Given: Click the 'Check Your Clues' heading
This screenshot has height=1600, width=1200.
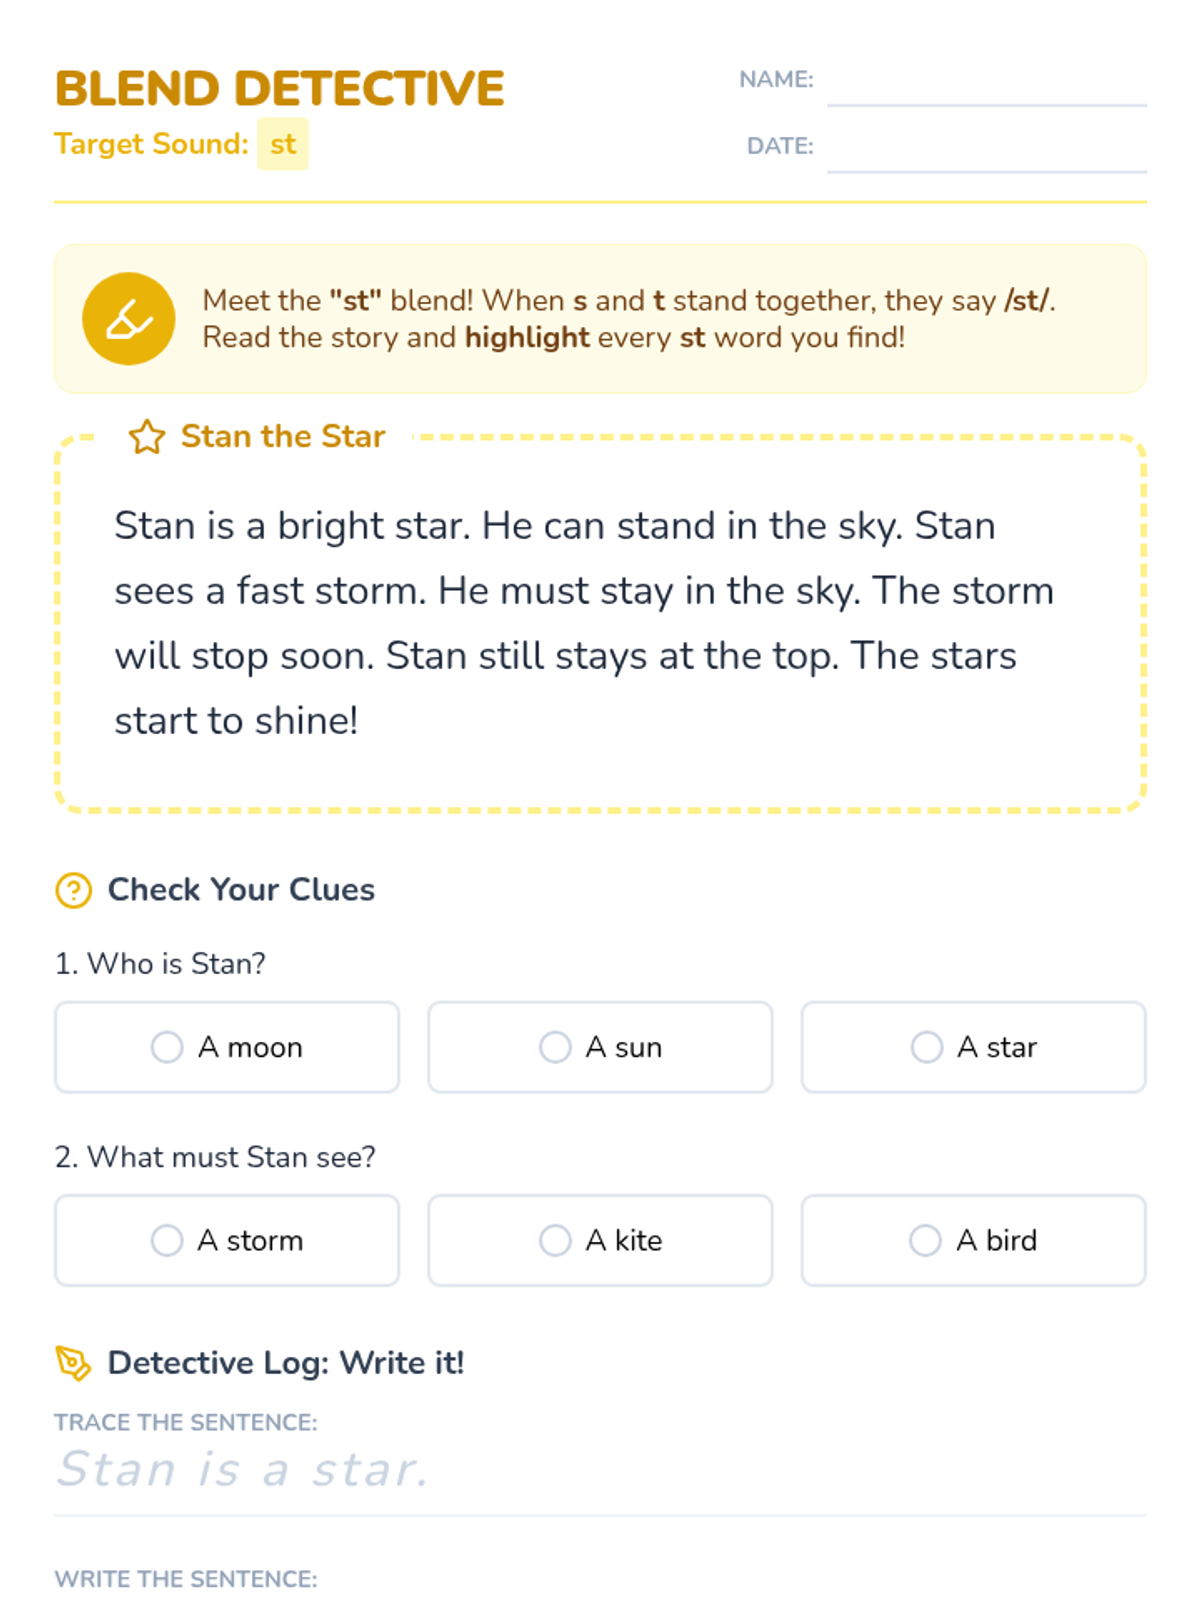Looking at the screenshot, I should (241, 889).
